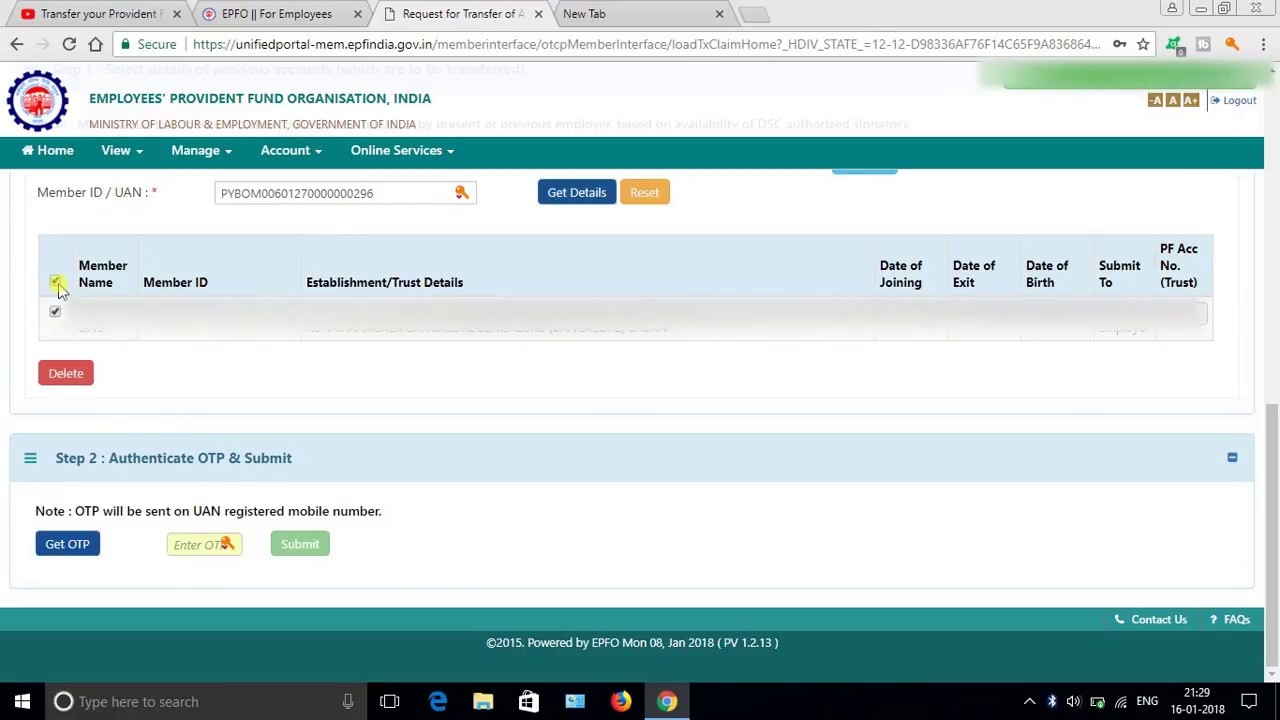Click the Cortana microphone icon

[x=348, y=701]
